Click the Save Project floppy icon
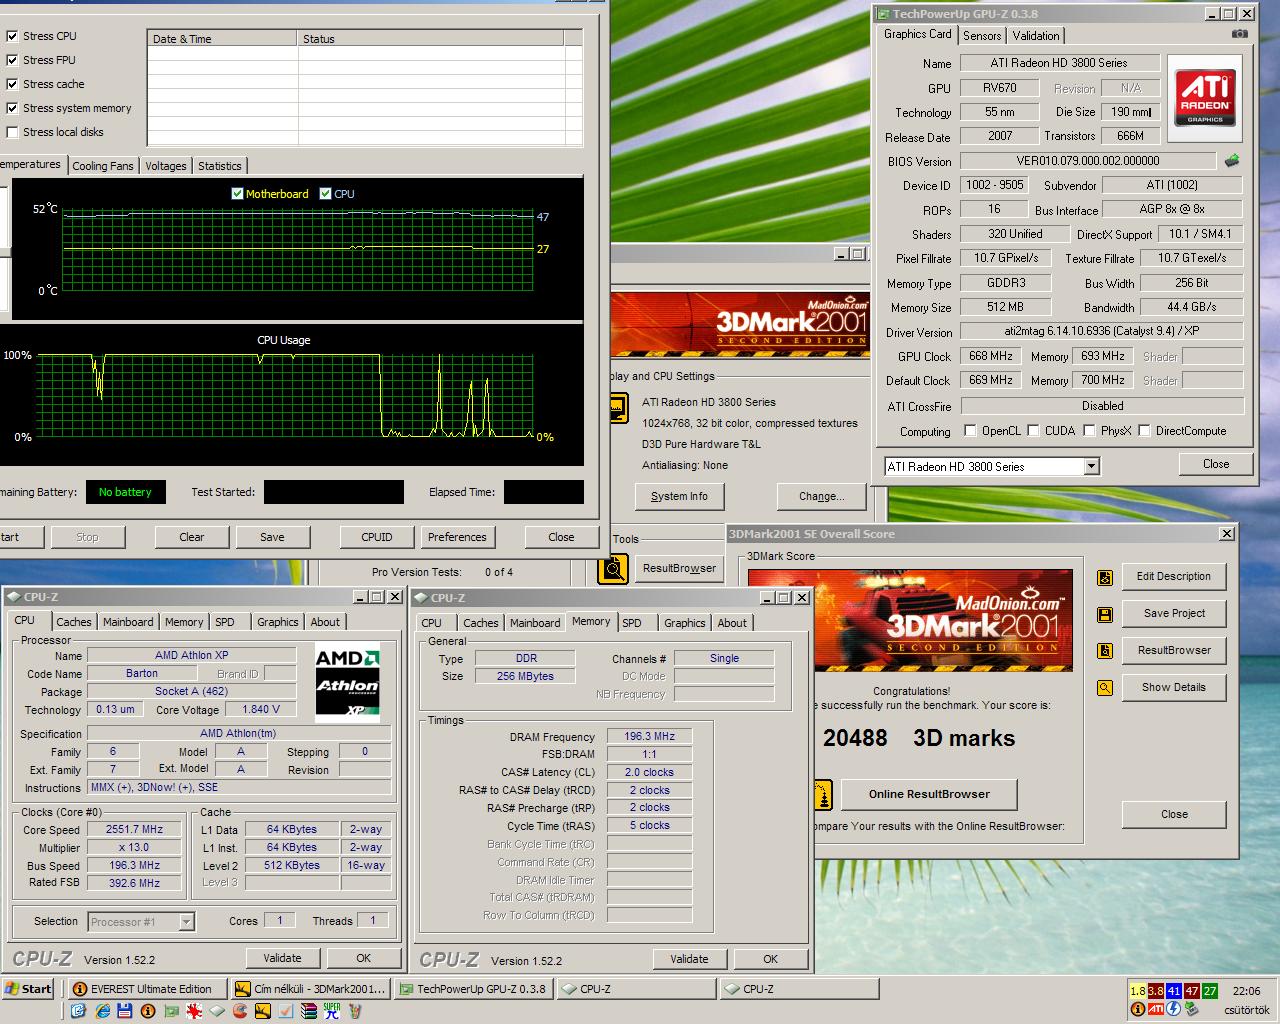 1105,614
